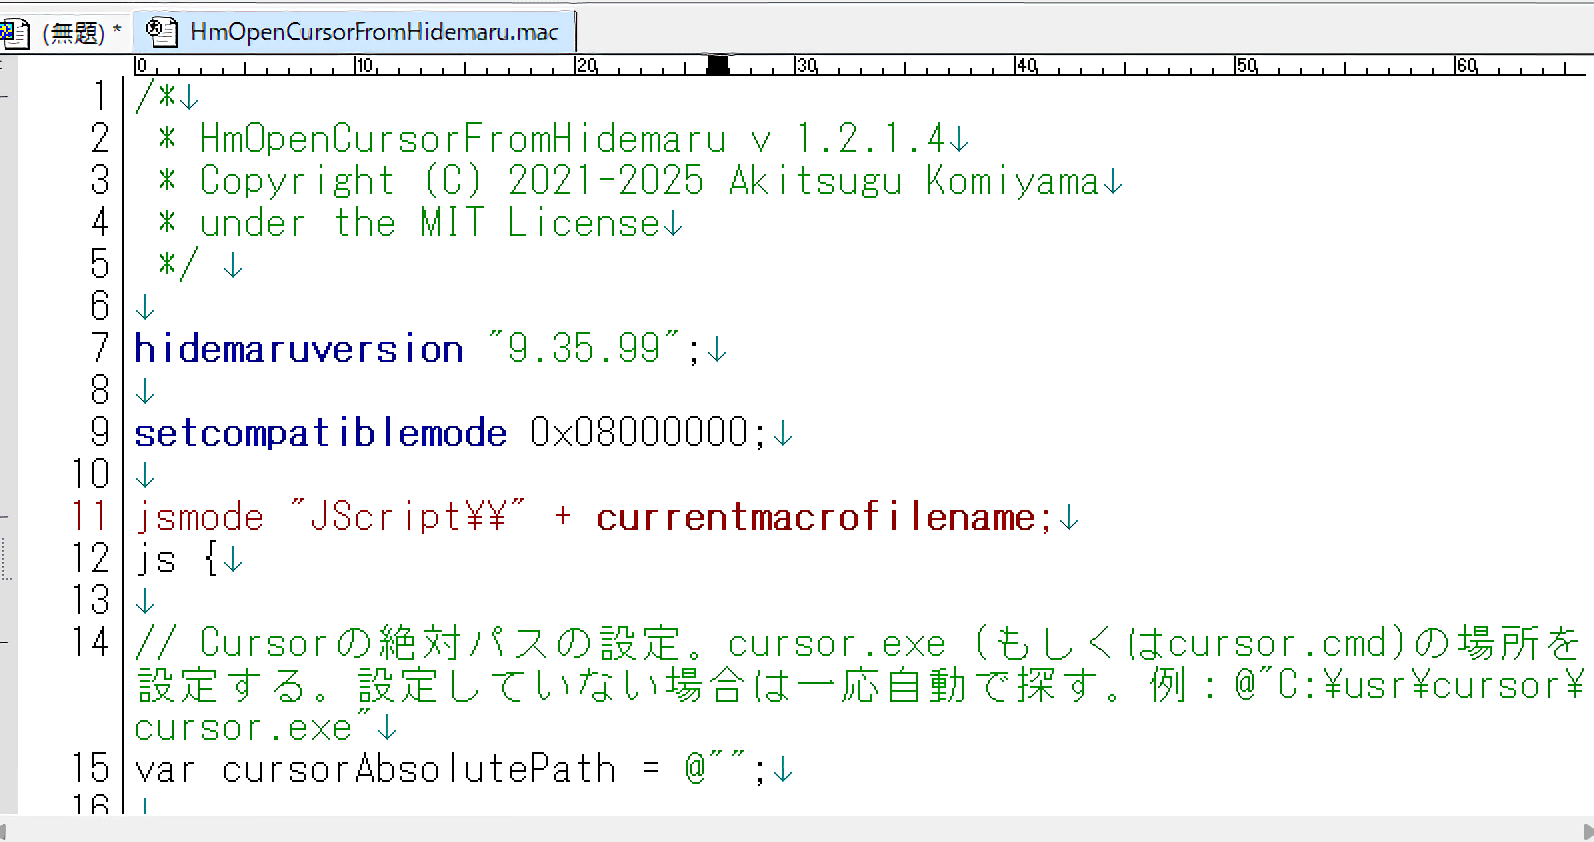The height and width of the screenshot is (842, 1594).
Task: Click the cursorAbsolutePath variable name
Action: (x=418, y=769)
